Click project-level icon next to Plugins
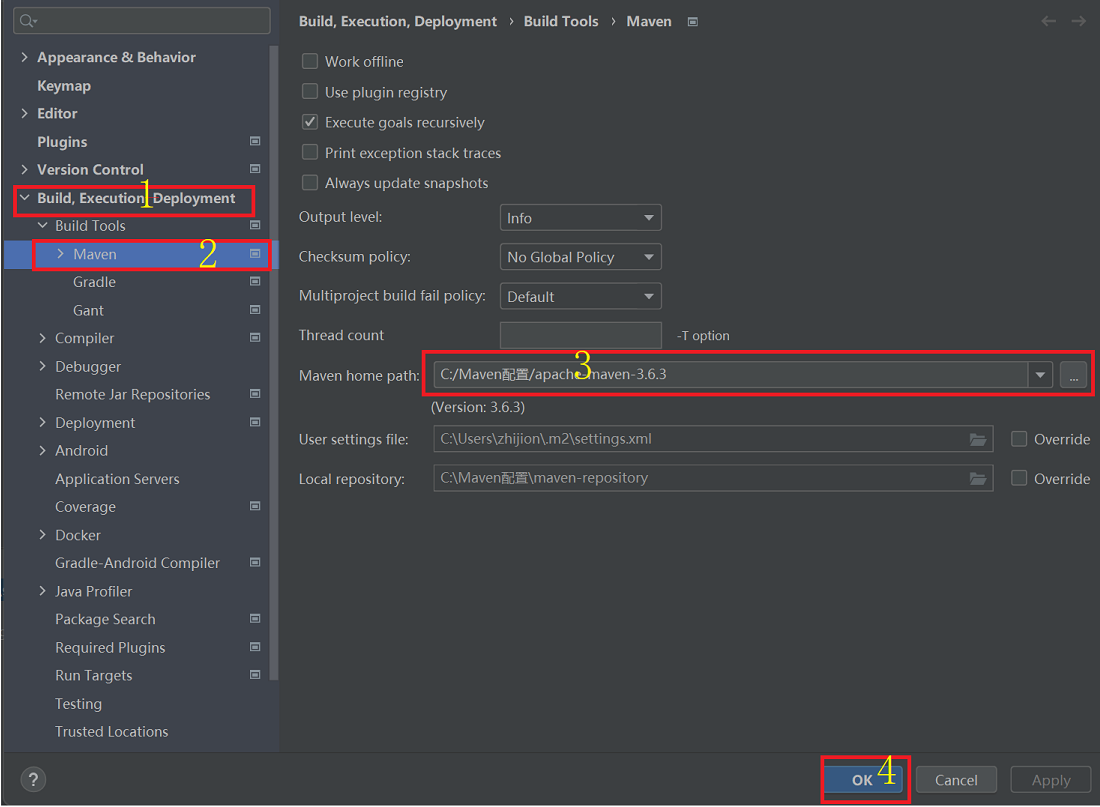Viewport: 1100px width, 807px height. tap(255, 141)
